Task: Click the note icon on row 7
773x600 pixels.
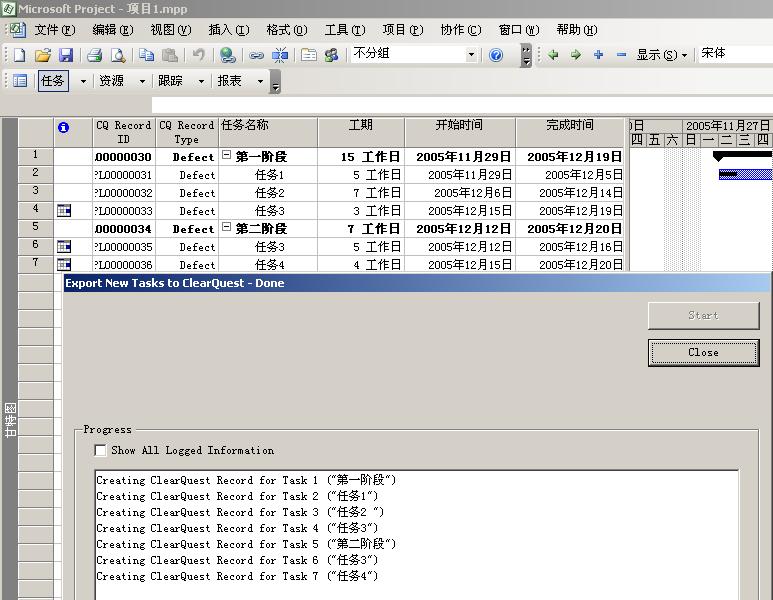Action: pos(64,264)
